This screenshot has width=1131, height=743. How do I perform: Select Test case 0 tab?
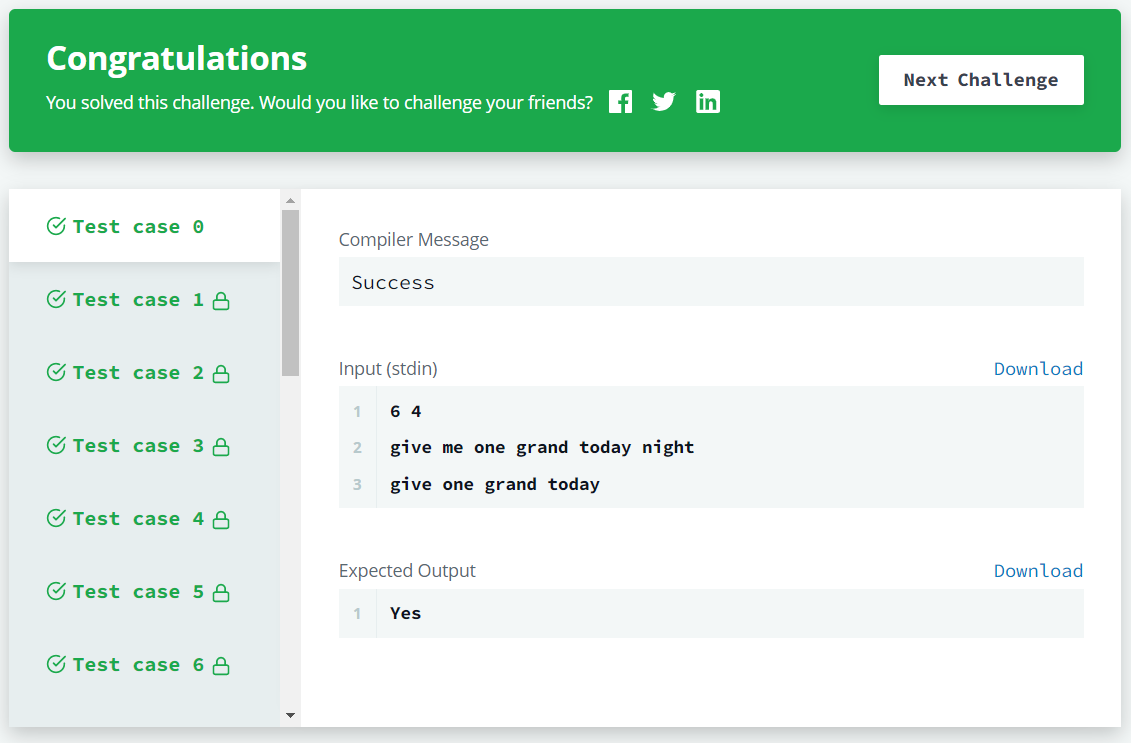click(x=144, y=227)
